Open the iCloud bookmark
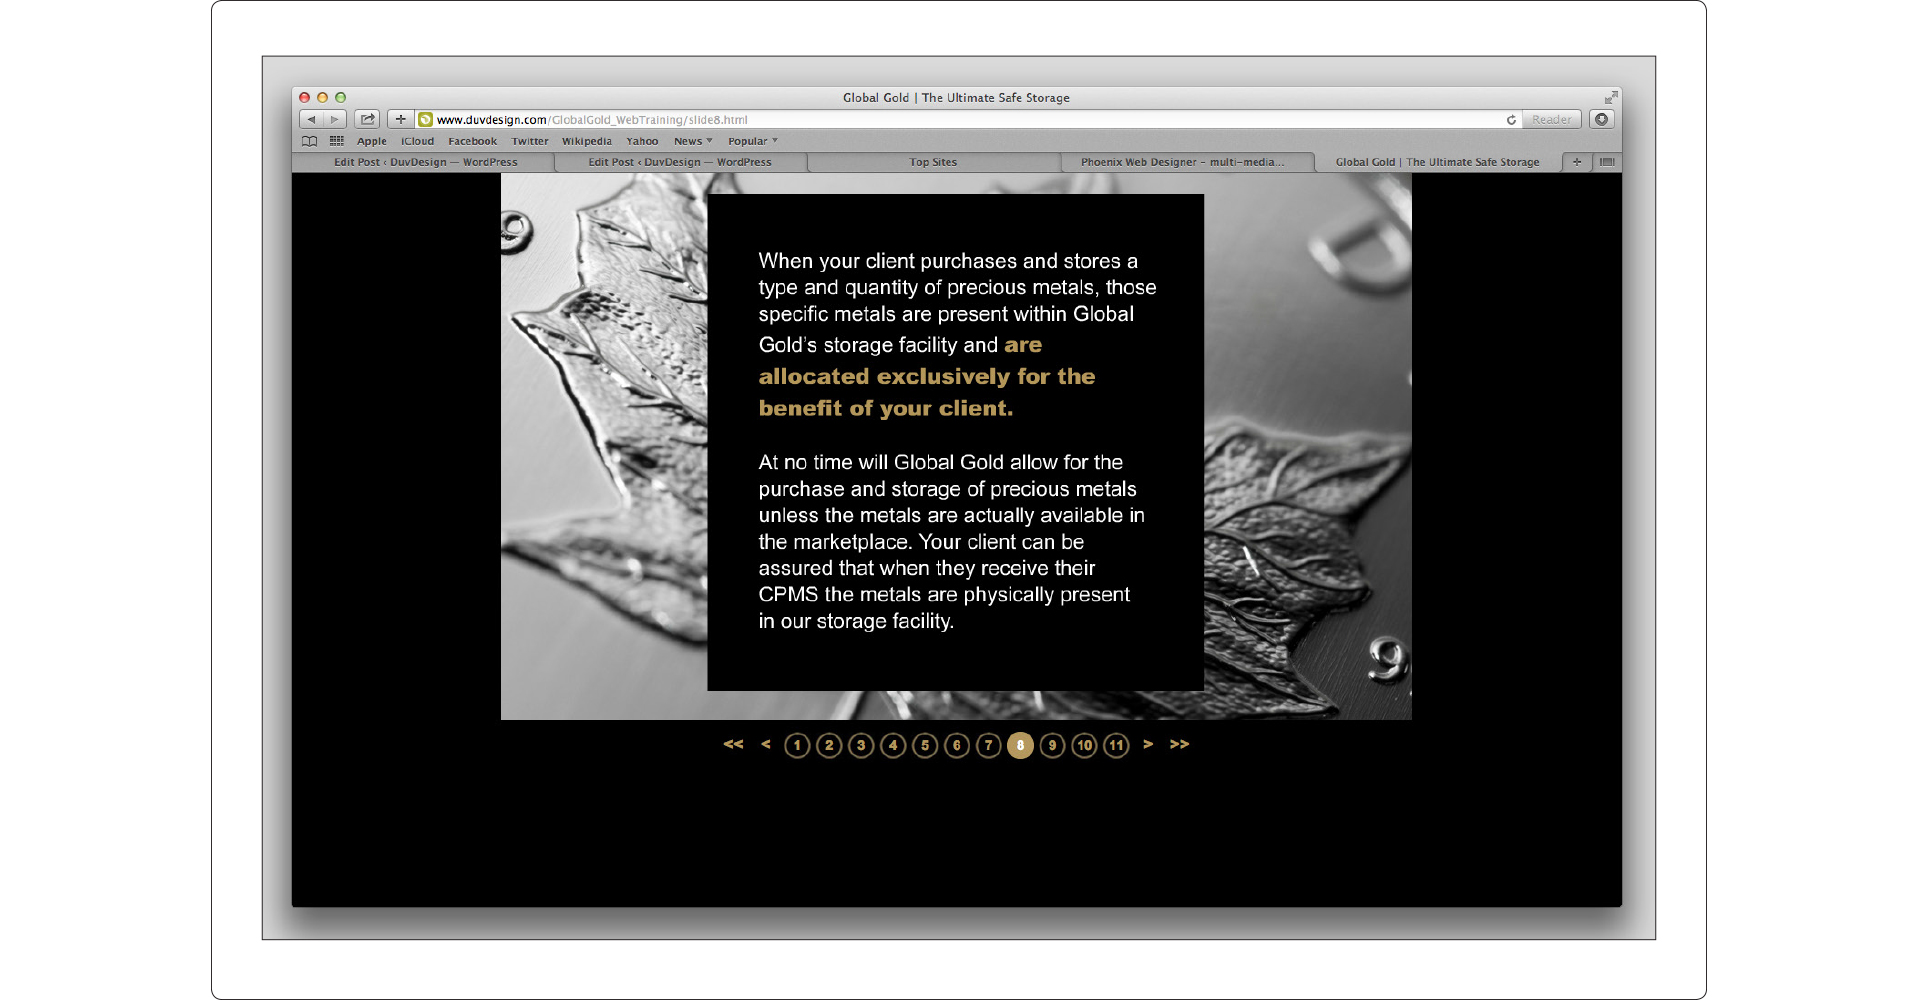 418,141
